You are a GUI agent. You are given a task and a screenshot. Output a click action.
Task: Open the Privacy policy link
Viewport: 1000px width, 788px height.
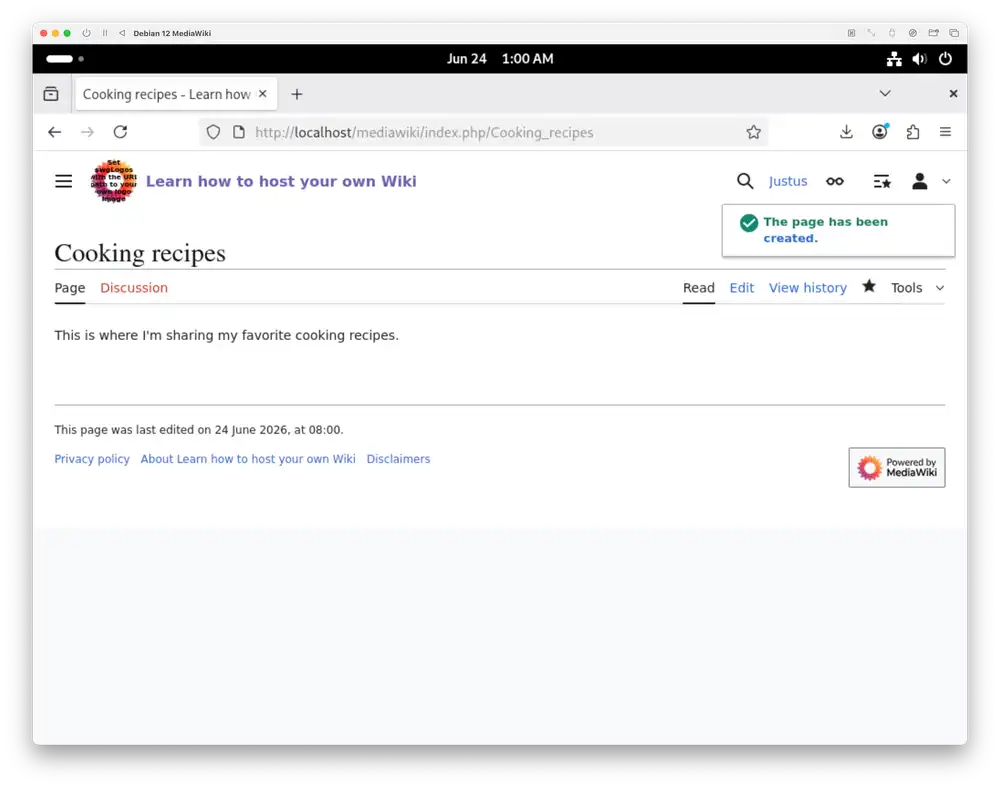click(x=92, y=459)
